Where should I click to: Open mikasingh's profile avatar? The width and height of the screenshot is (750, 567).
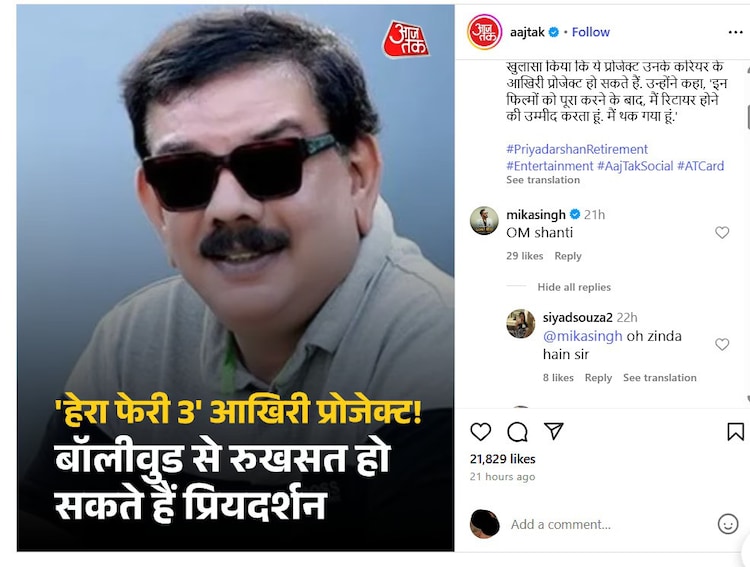(x=485, y=221)
